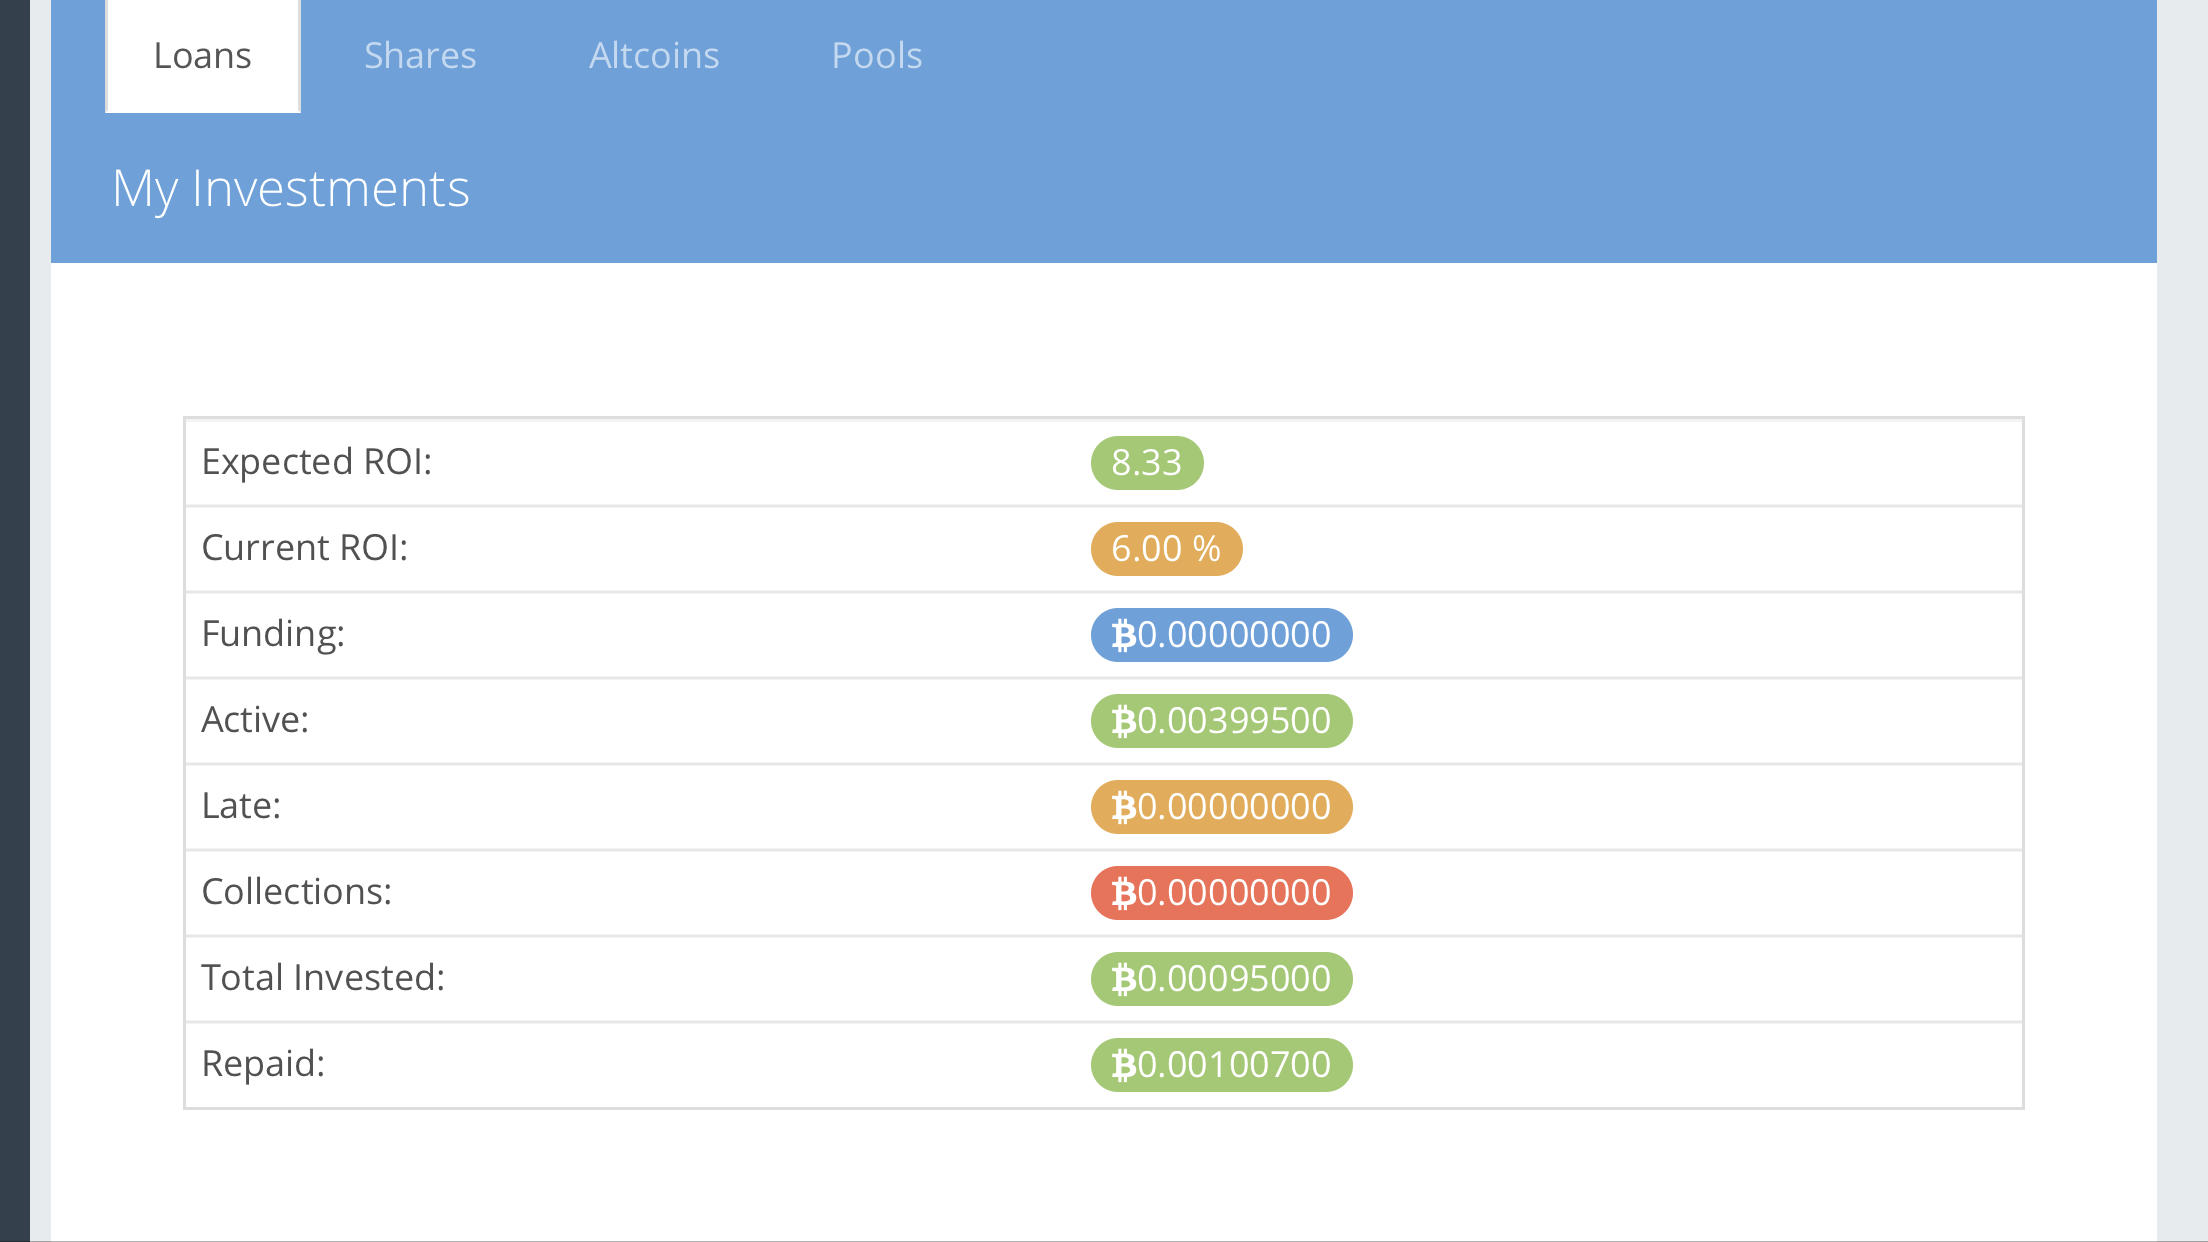Click the Repaid badge ₿0.00100700
2208x1242 pixels.
coord(1221,1065)
